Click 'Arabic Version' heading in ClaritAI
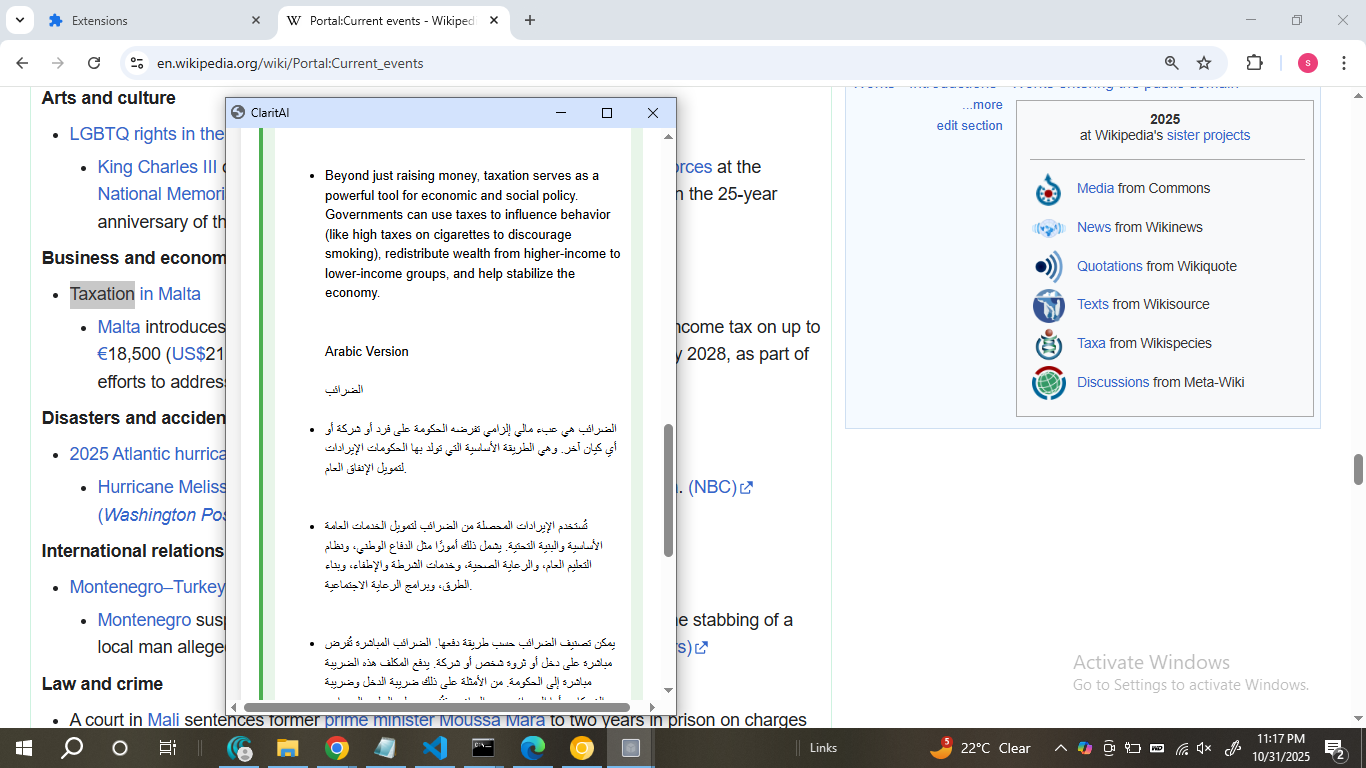The width and height of the screenshot is (1366, 768). (x=366, y=352)
